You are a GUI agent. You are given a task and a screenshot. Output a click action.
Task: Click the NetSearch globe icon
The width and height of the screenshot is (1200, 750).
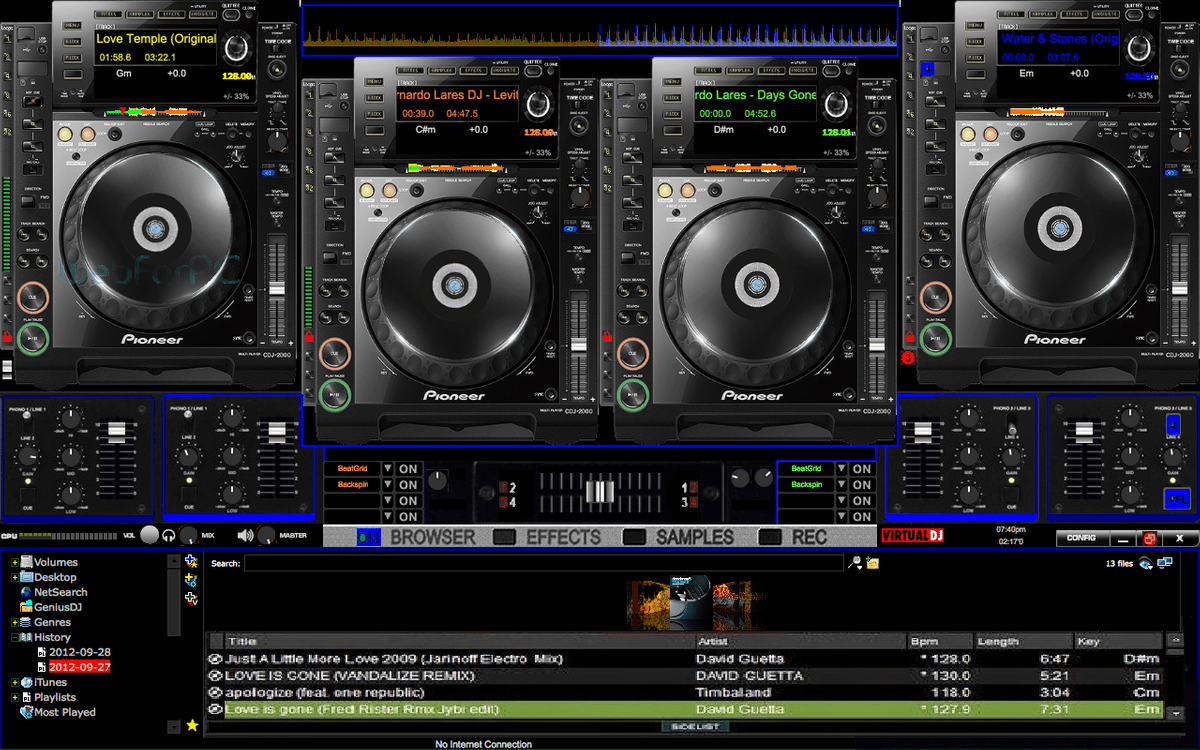click(25, 592)
